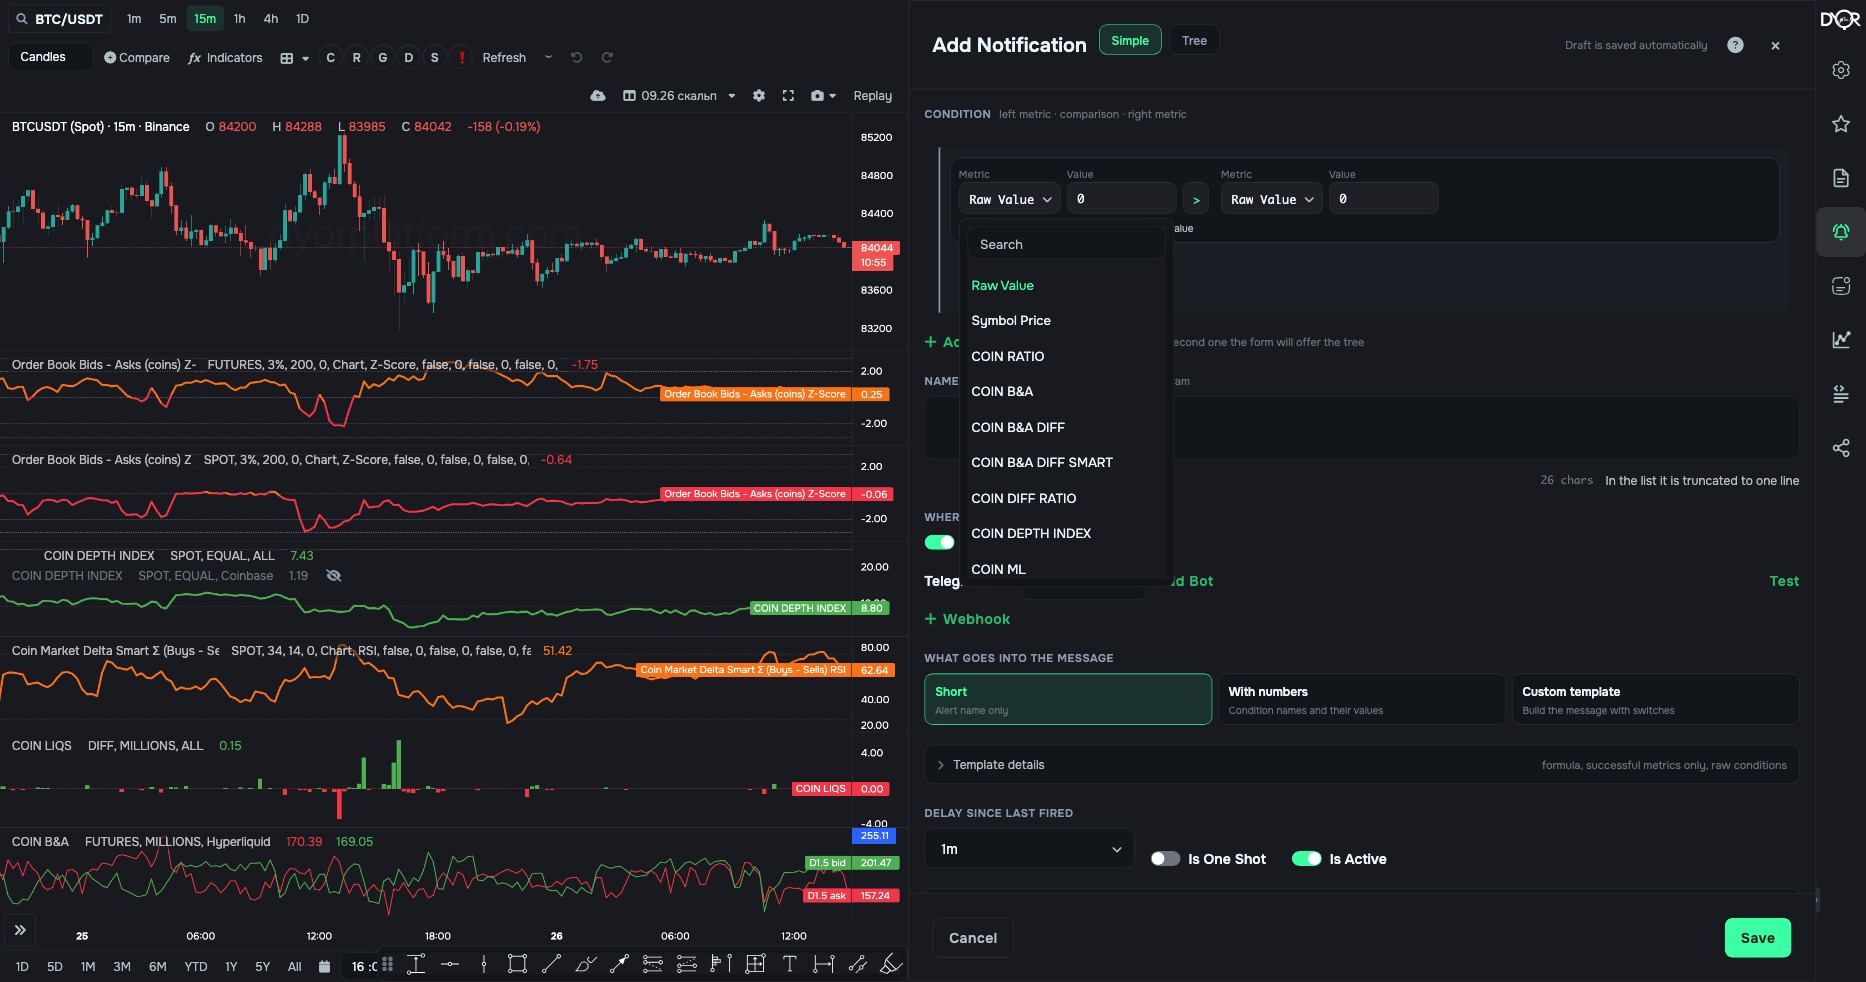Open the help question mark icon

point(1735,45)
